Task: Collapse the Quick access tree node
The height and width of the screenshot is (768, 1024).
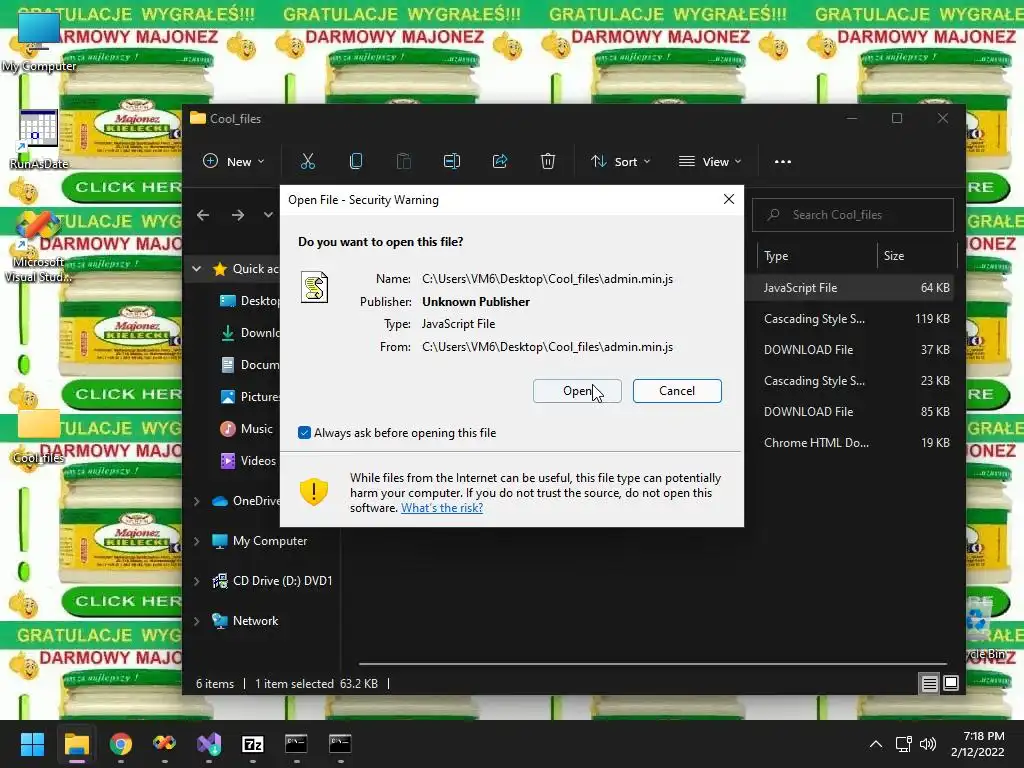Action: 197,268
